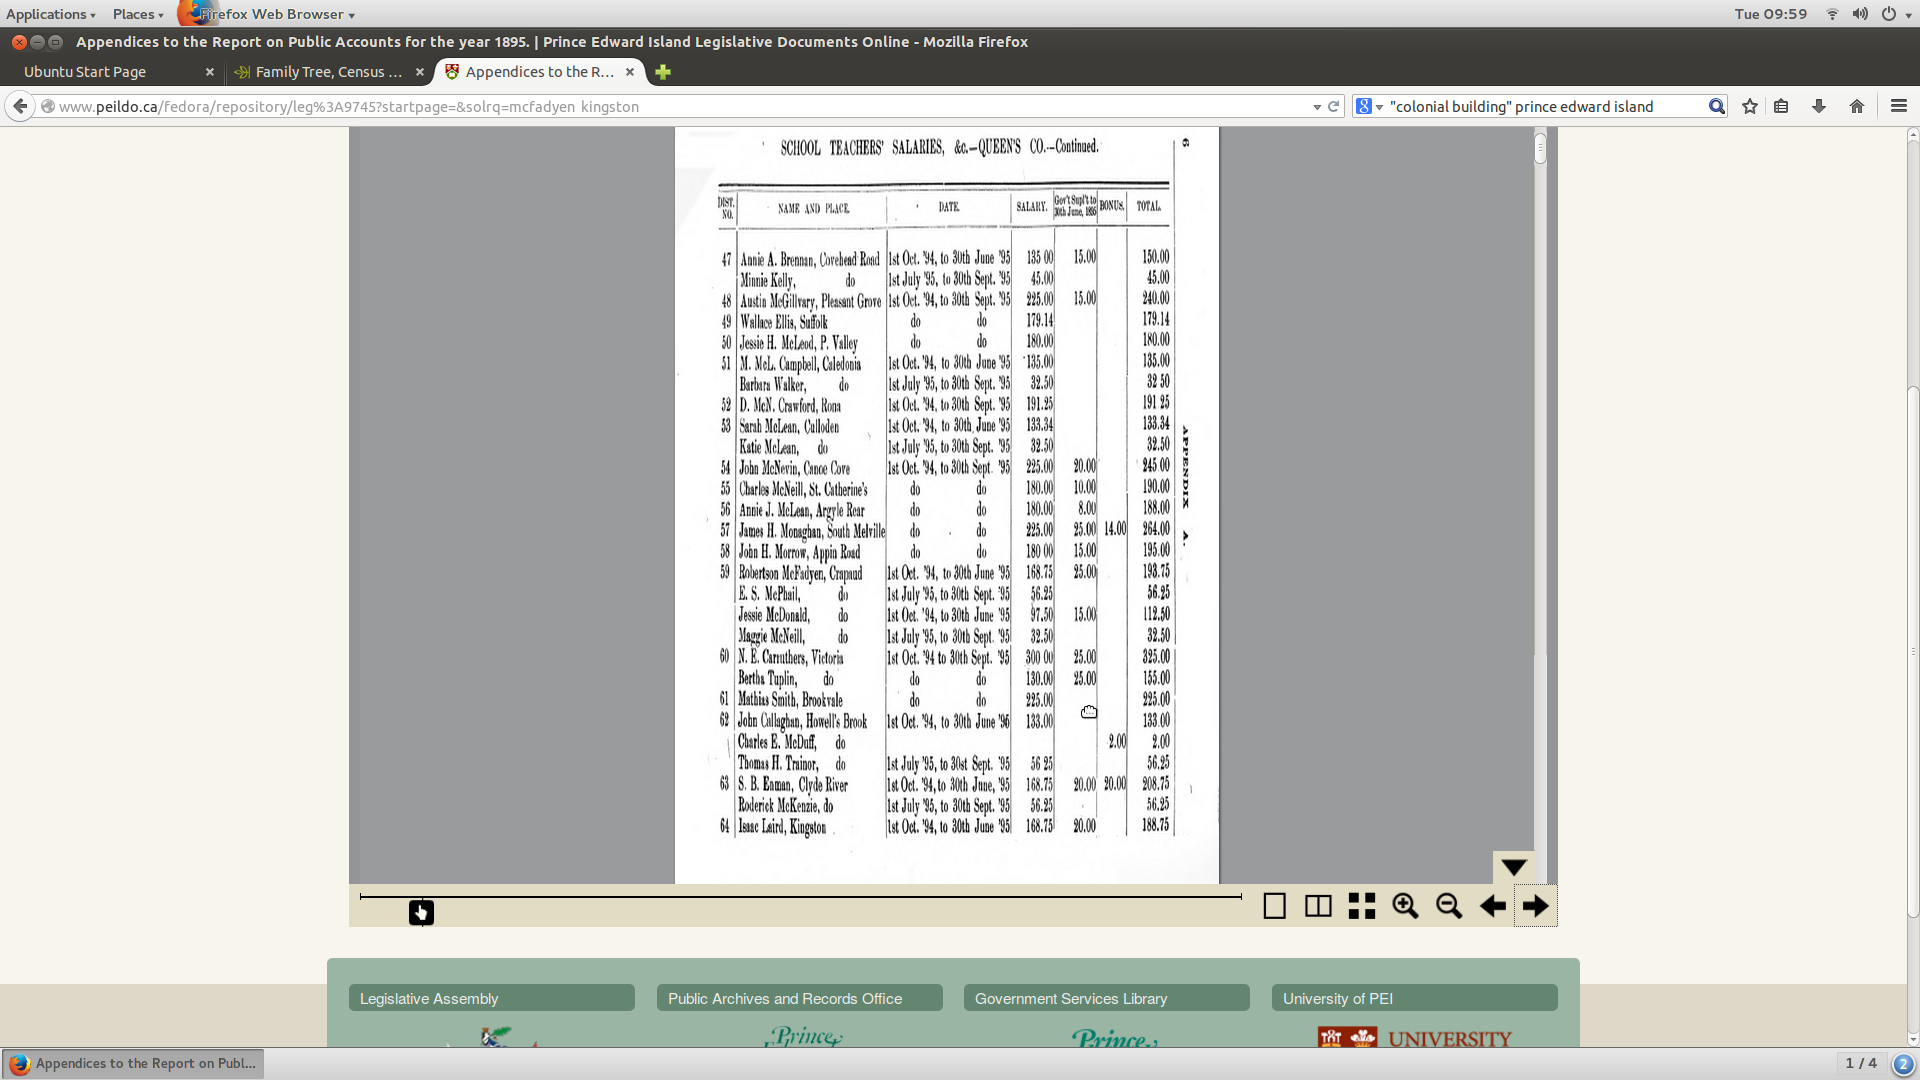Zoom in on the document page
Screen dimensions: 1920x1080
click(1405, 906)
